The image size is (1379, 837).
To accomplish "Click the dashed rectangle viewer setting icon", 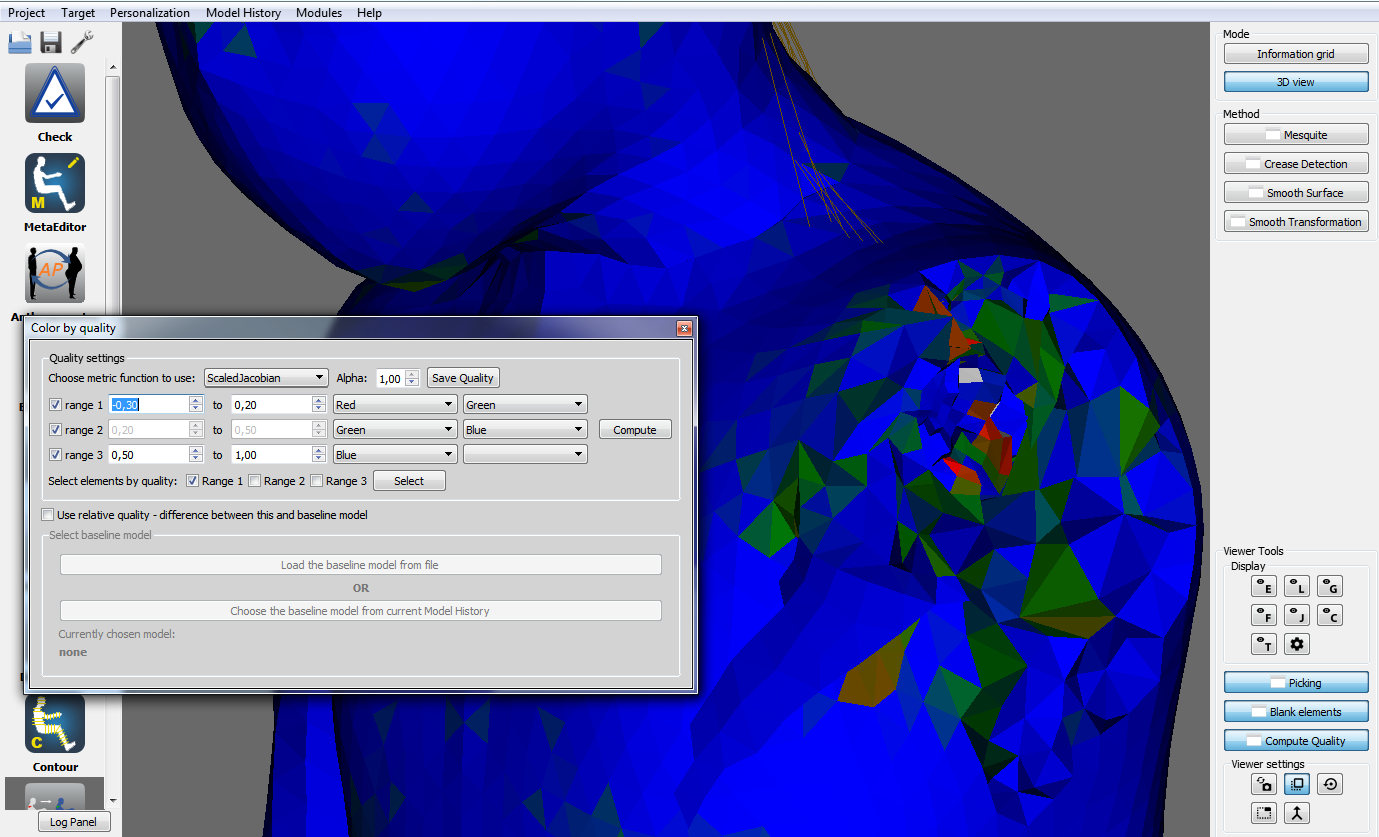I will tap(1264, 813).
